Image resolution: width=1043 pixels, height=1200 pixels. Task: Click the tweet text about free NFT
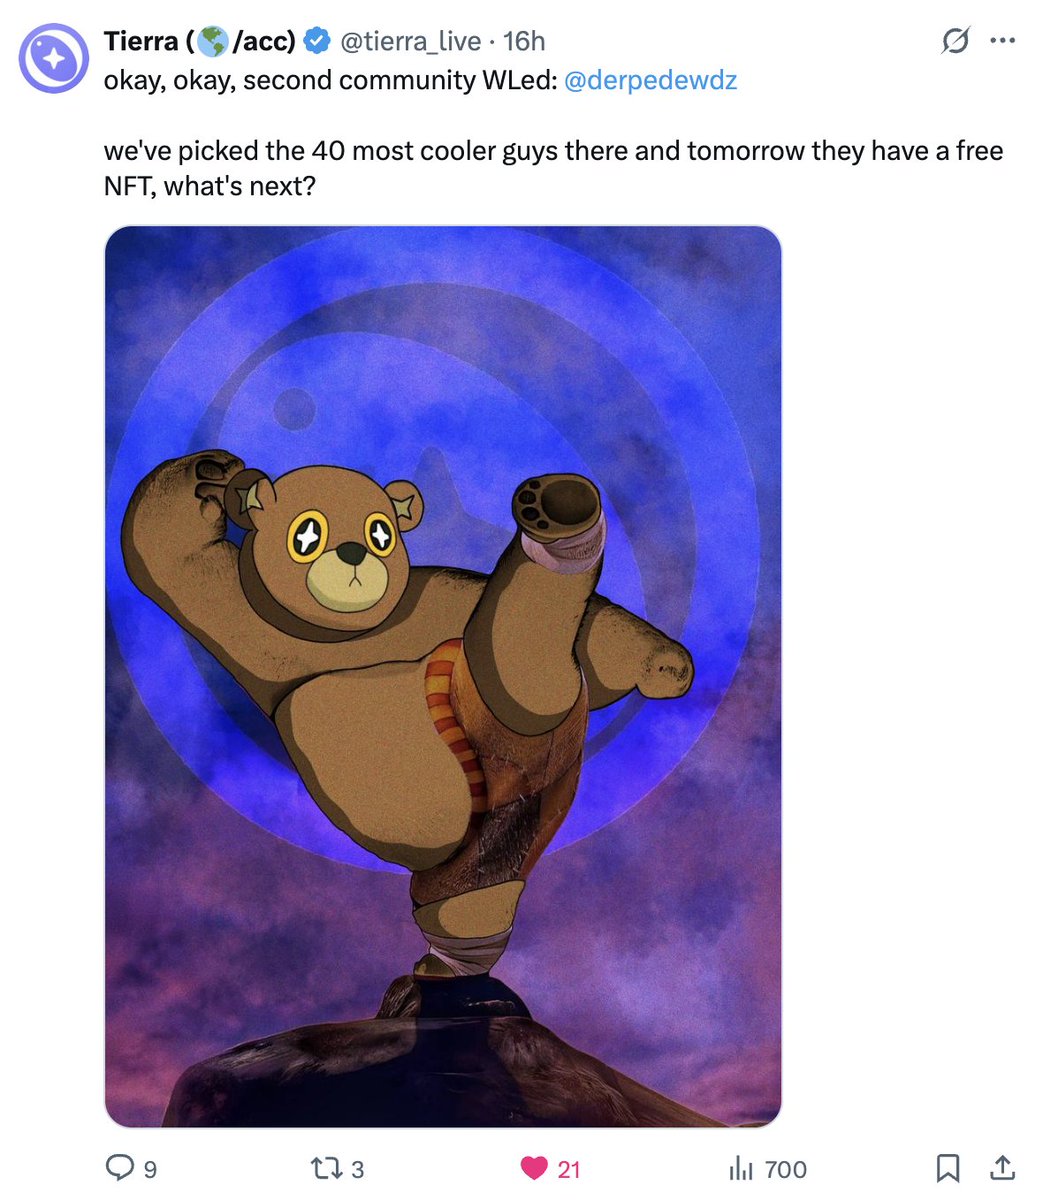point(553,168)
